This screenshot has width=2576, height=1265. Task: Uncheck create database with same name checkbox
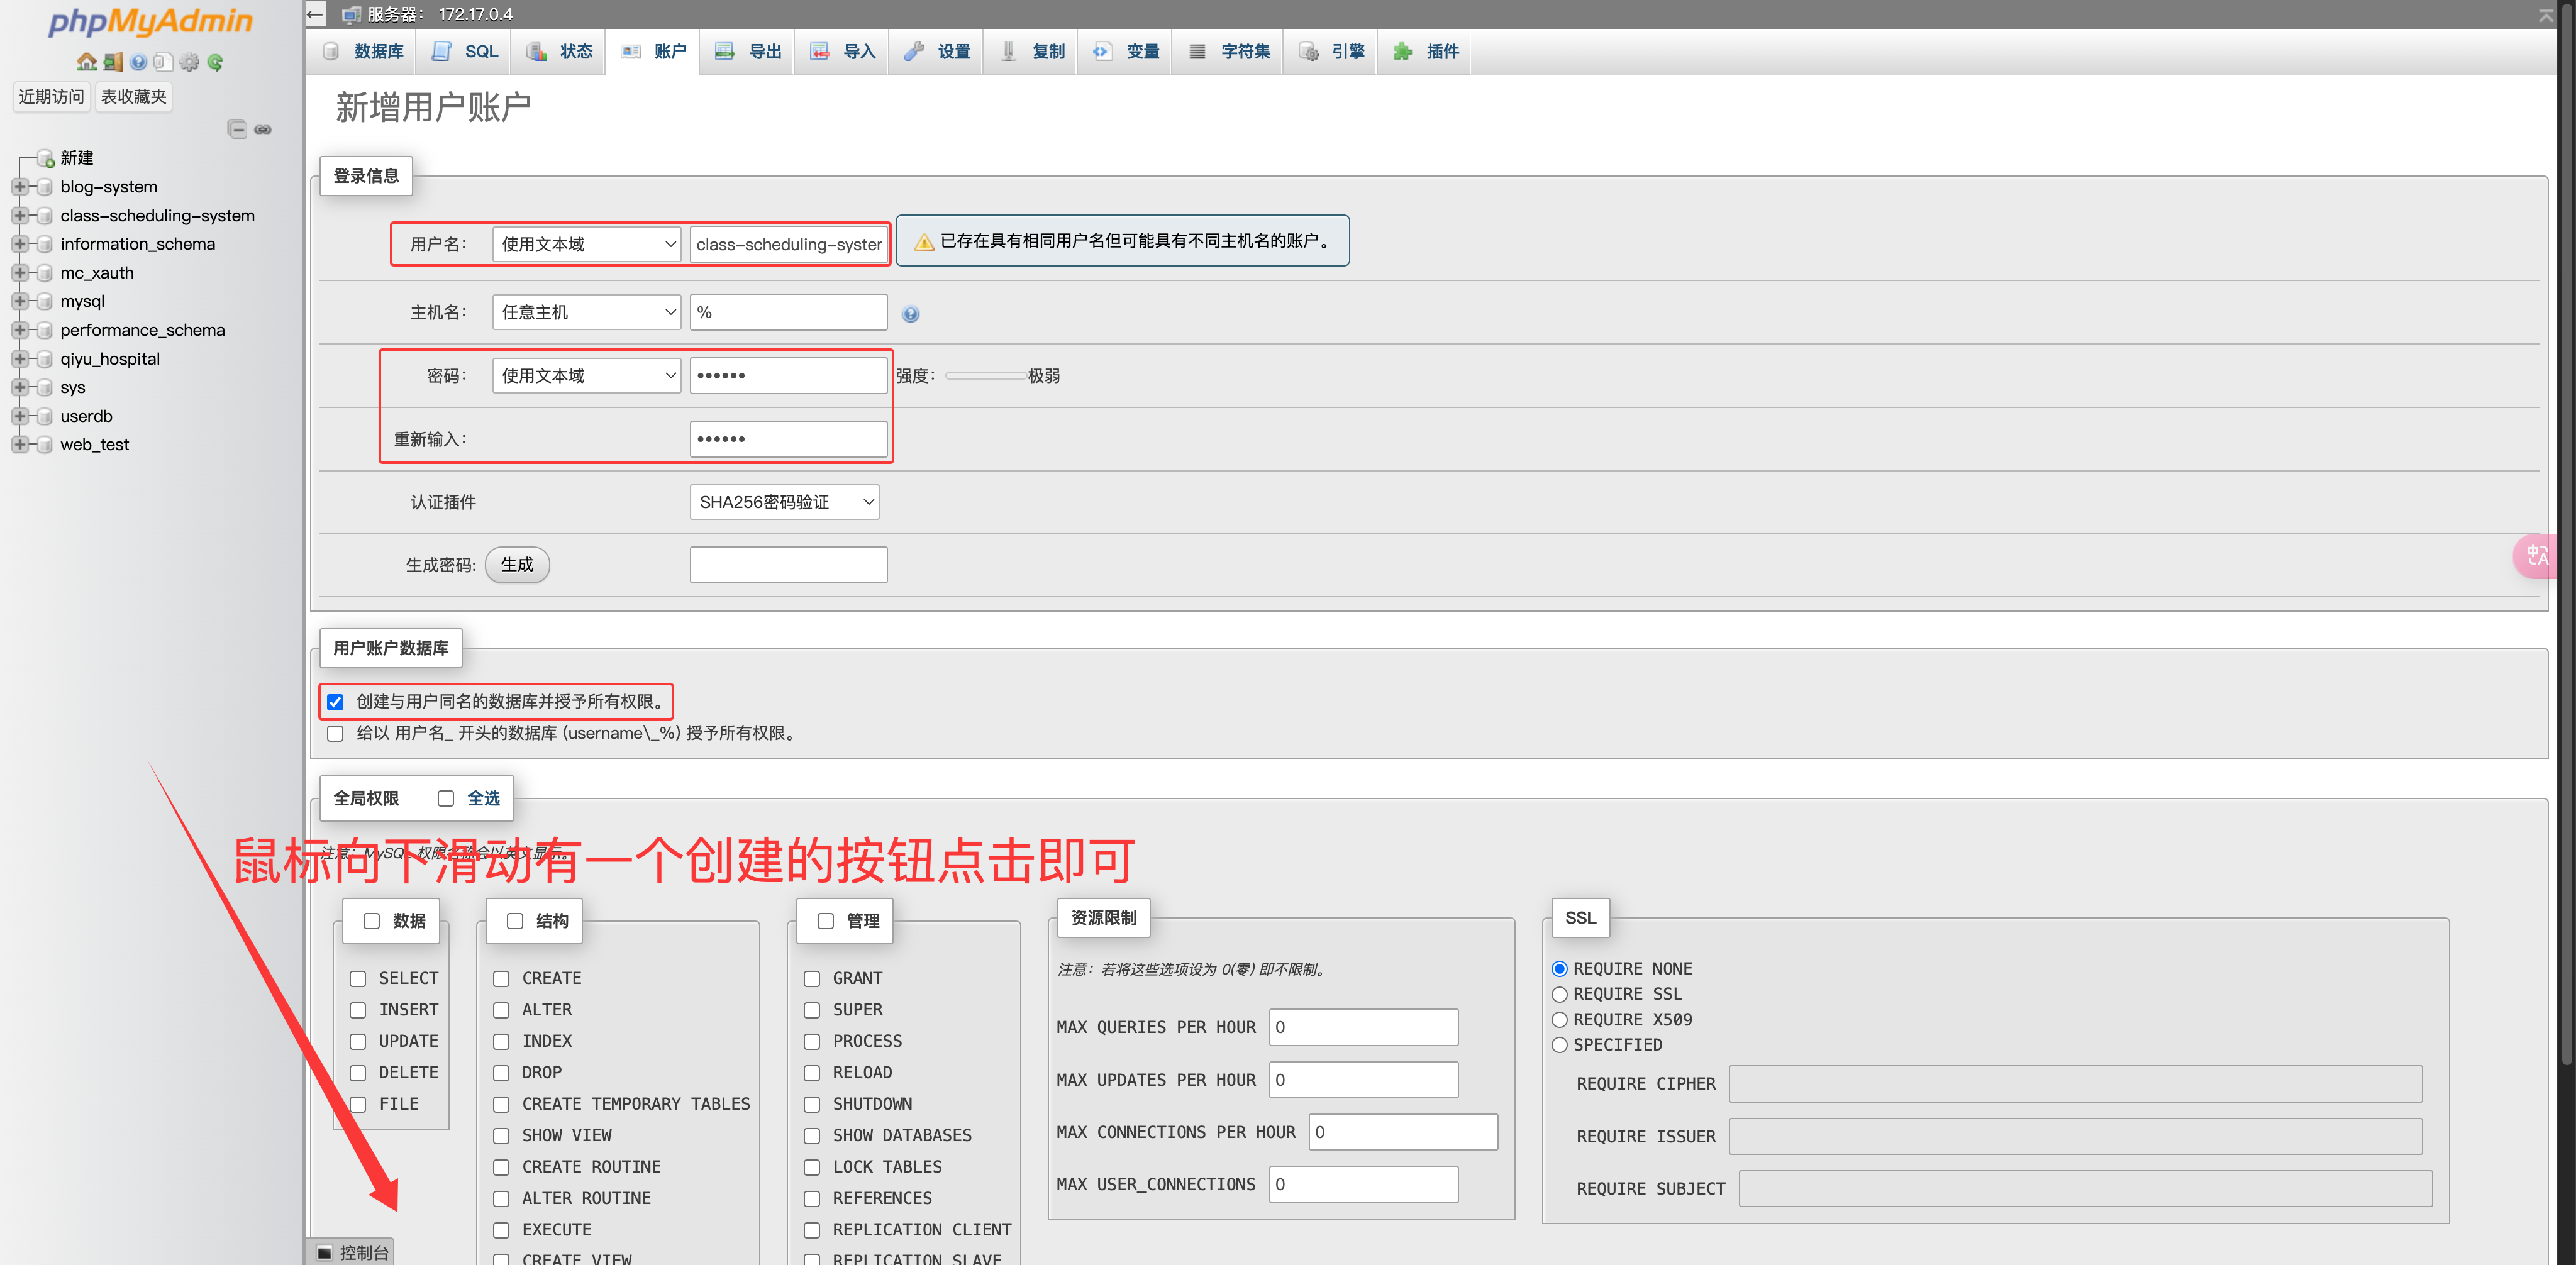pyautogui.click(x=335, y=702)
